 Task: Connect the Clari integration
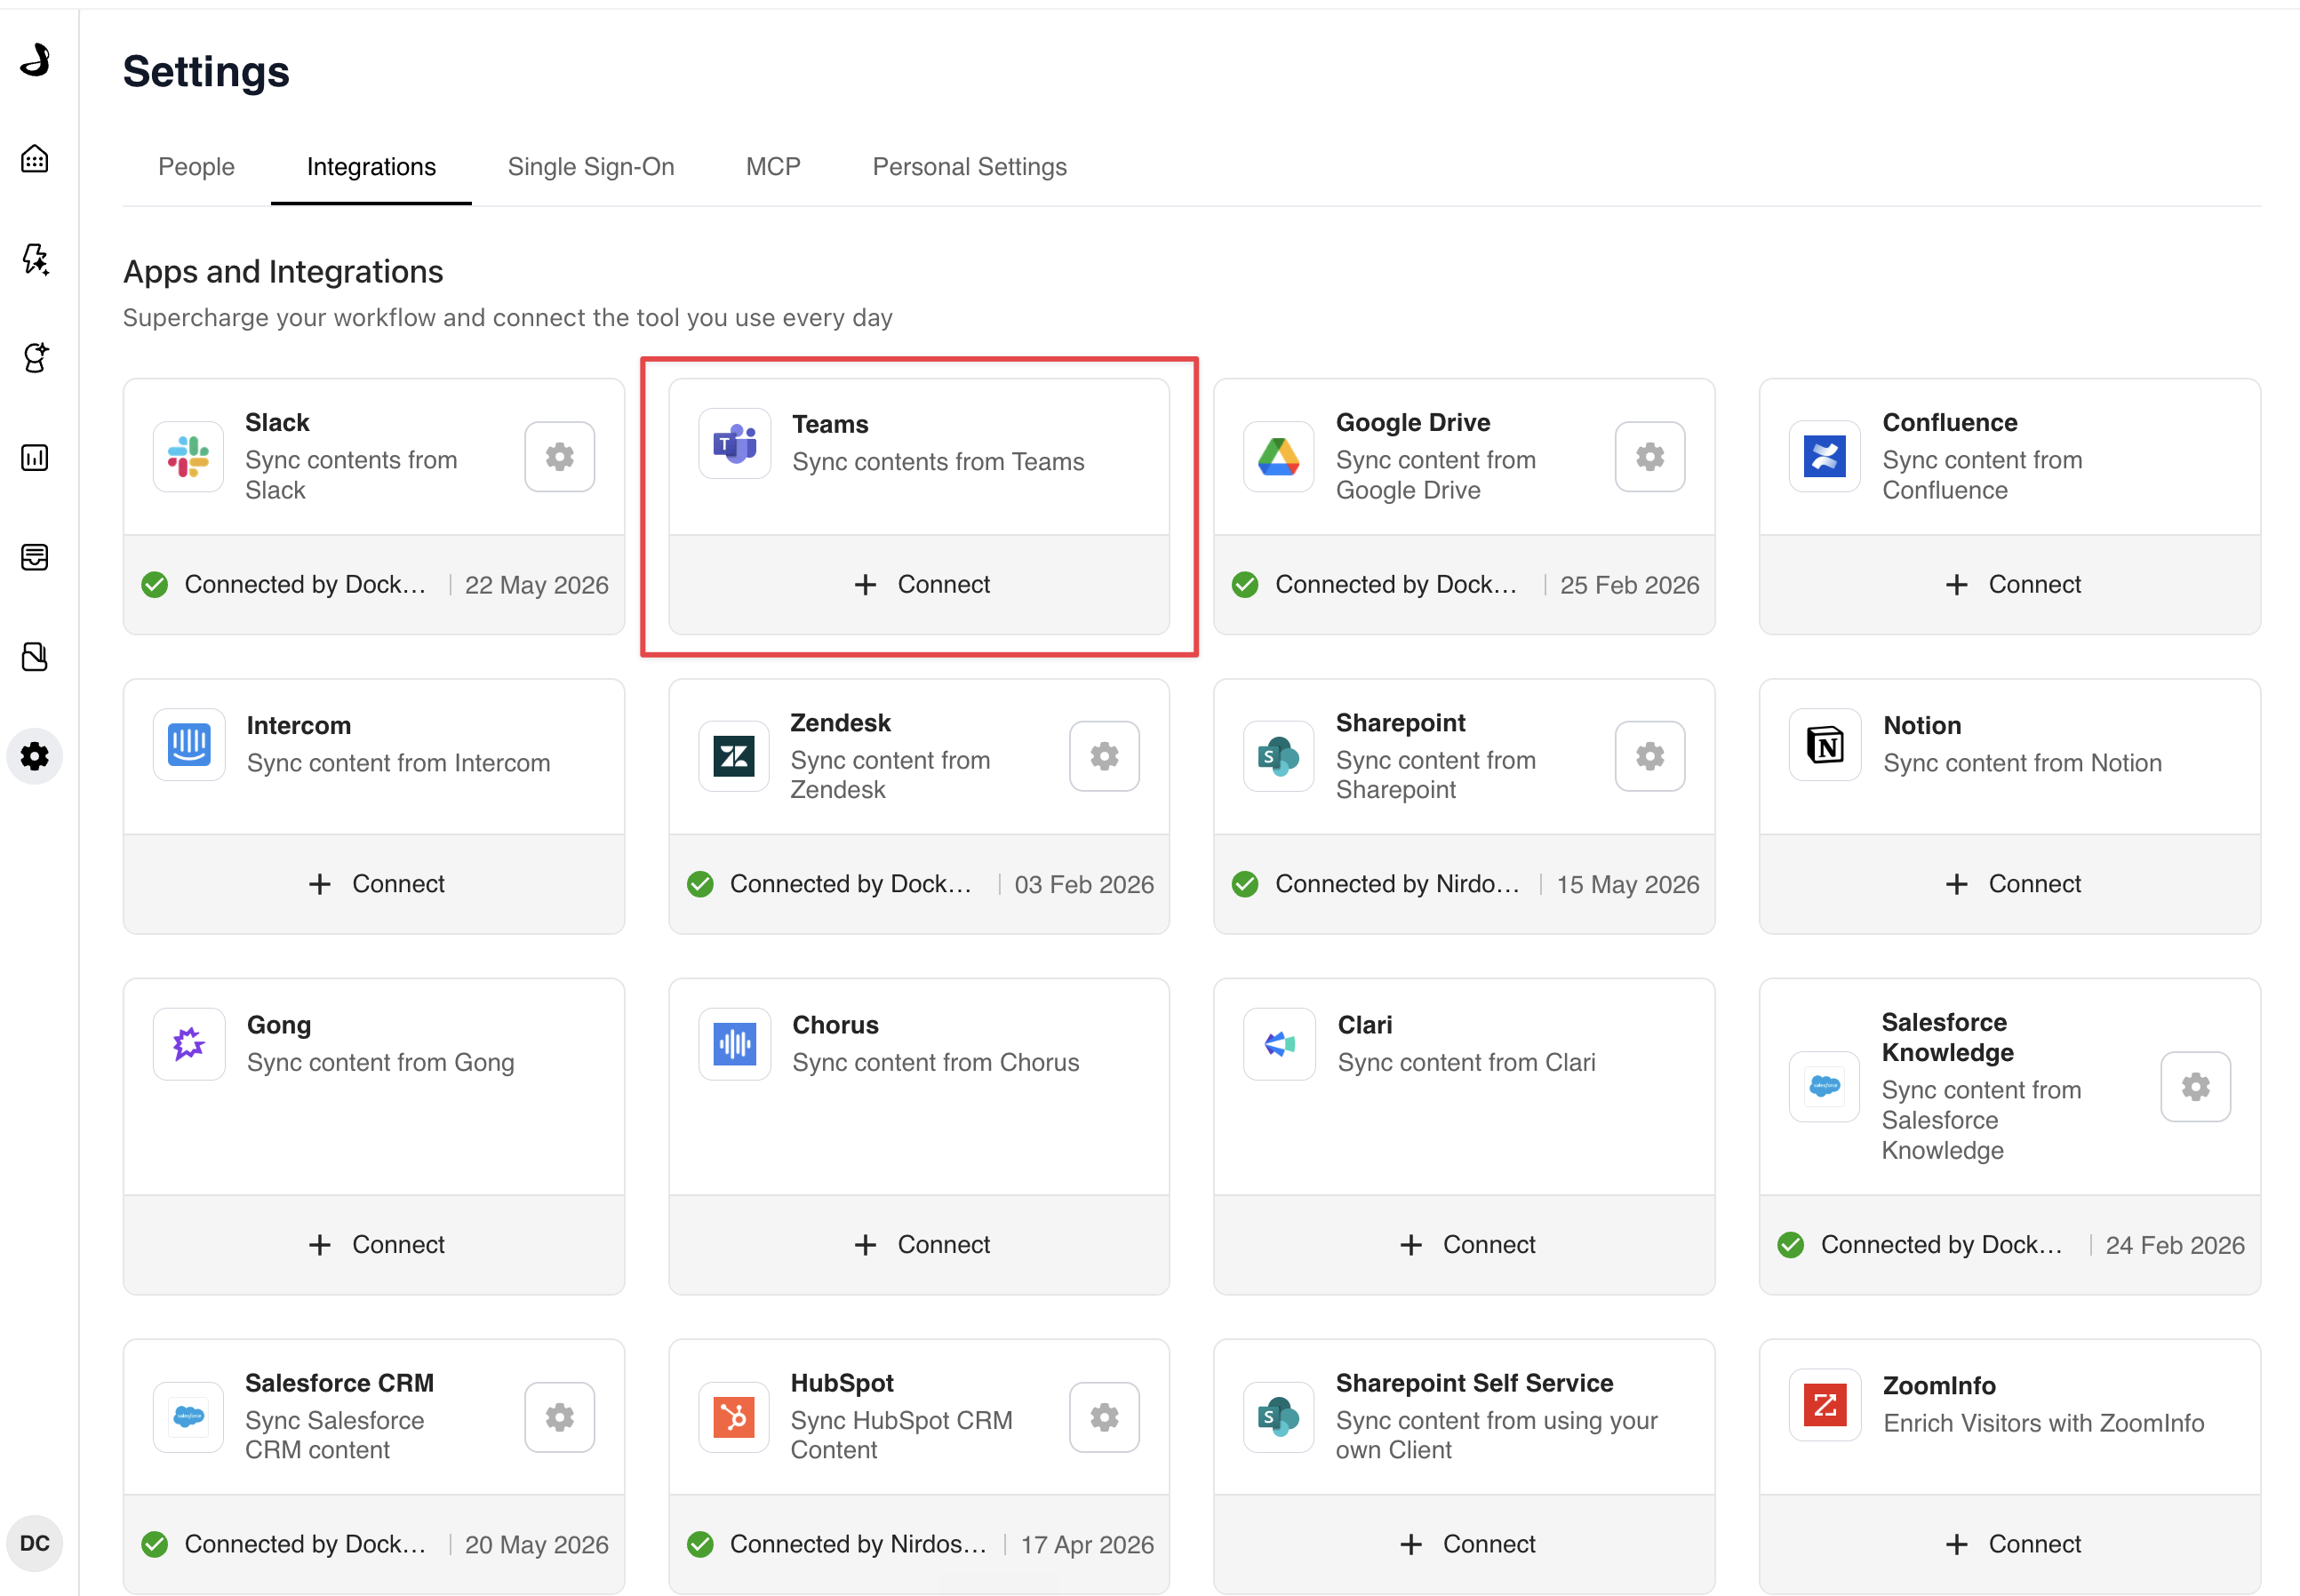click(1465, 1245)
